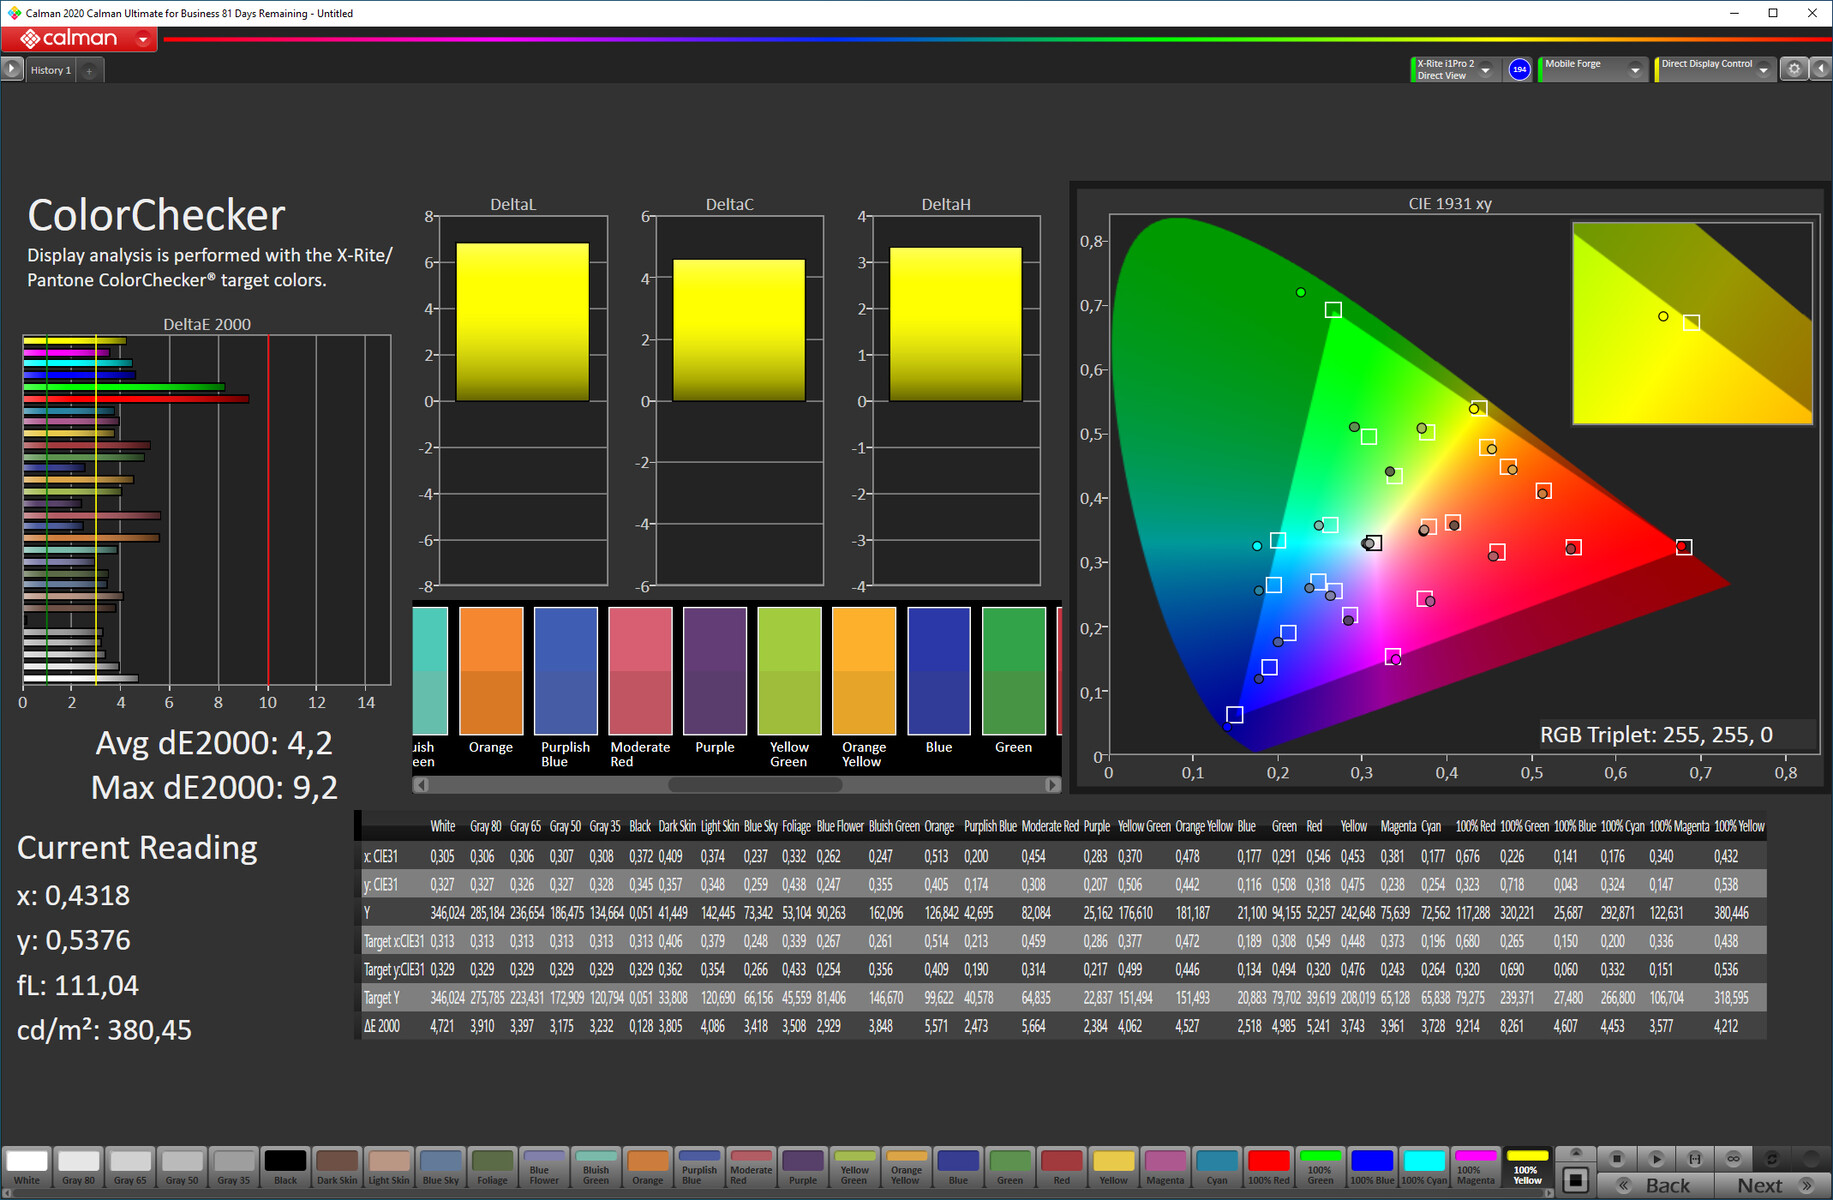Select the 100% Red color patch
1833x1200 pixels.
[x=1268, y=1166]
